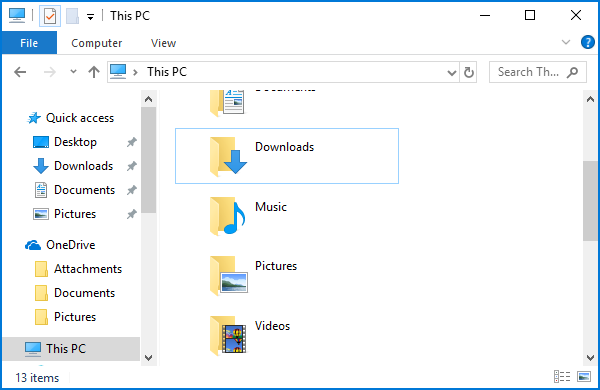Click the 13 items status text
The image size is (600, 390).
(x=37, y=378)
